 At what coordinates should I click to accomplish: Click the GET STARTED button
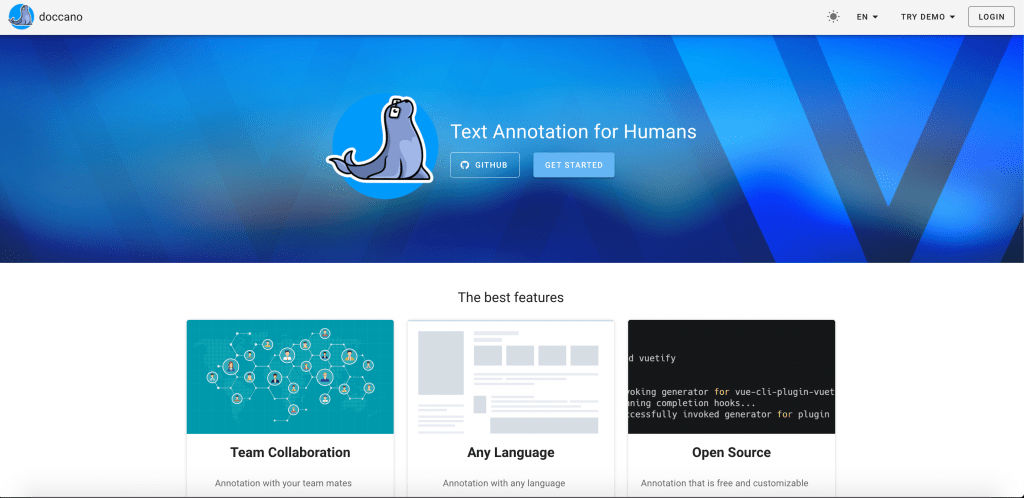pyautogui.click(x=574, y=165)
